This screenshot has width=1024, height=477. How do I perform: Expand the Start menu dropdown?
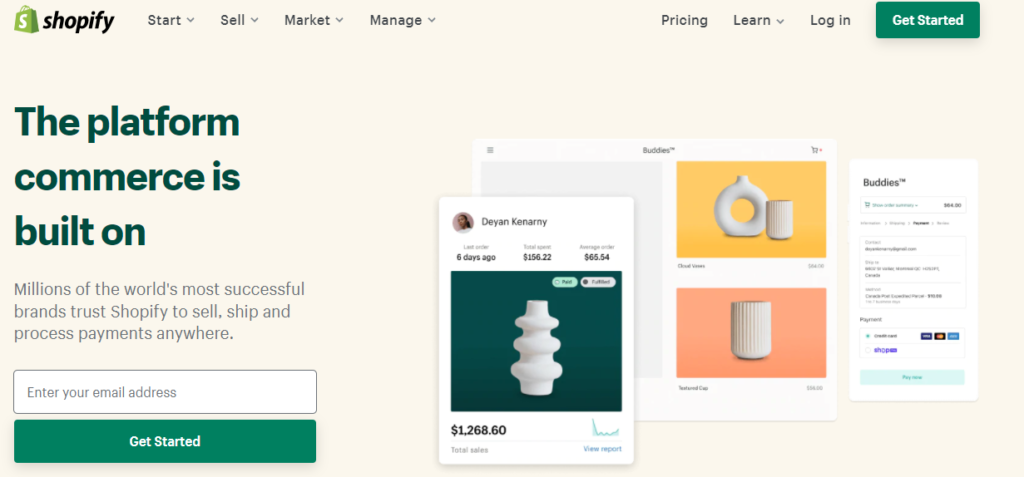point(171,20)
